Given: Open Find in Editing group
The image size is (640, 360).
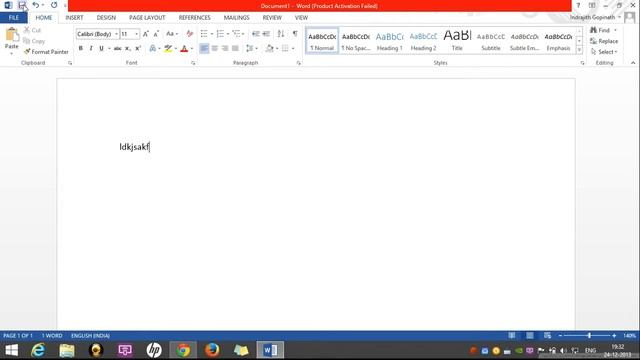Looking at the screenshot, I should coord(600,30).
